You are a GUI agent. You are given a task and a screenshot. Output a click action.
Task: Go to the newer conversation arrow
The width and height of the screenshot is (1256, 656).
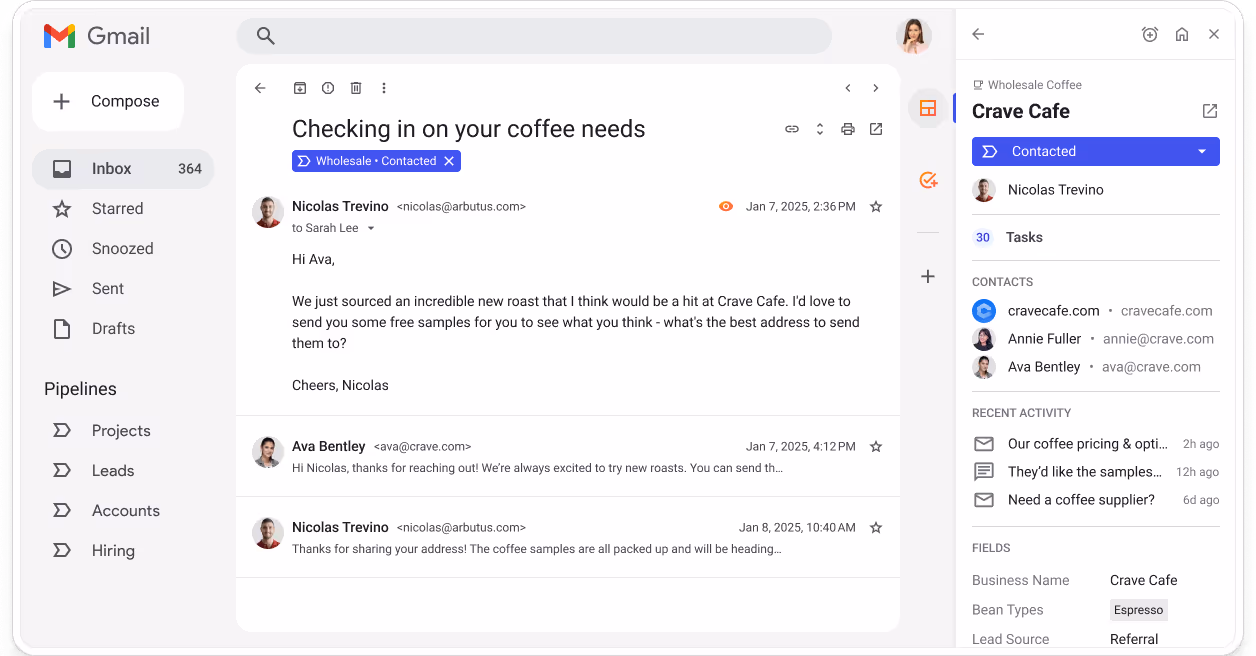[847, 88]
